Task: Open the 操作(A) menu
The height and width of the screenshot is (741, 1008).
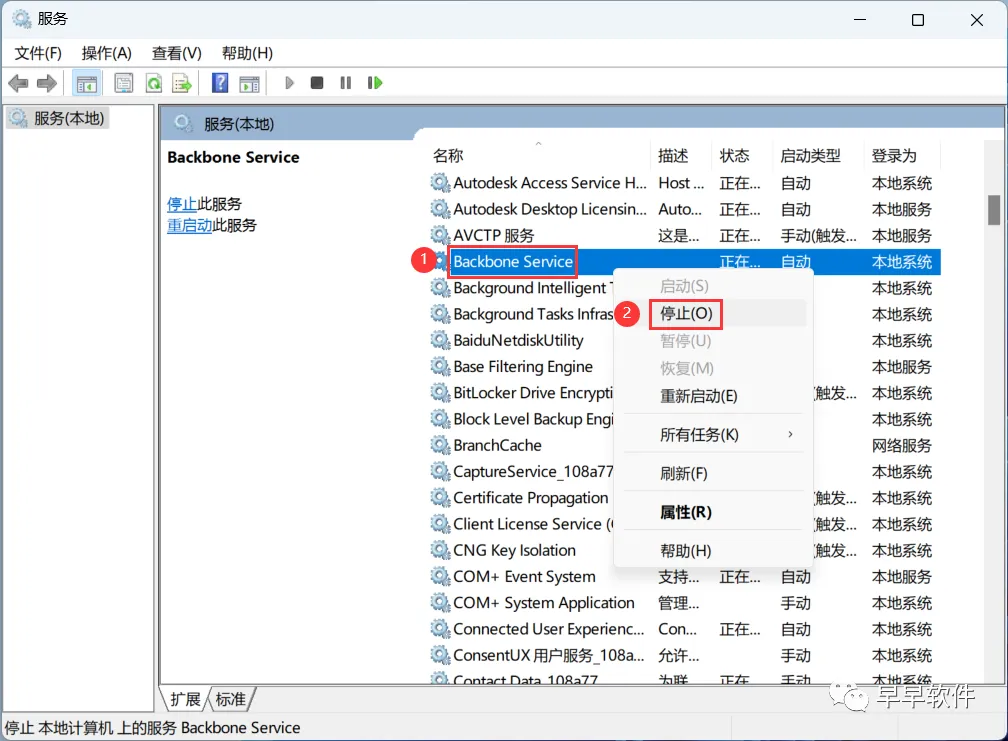Action: click(x=107, y=53)
